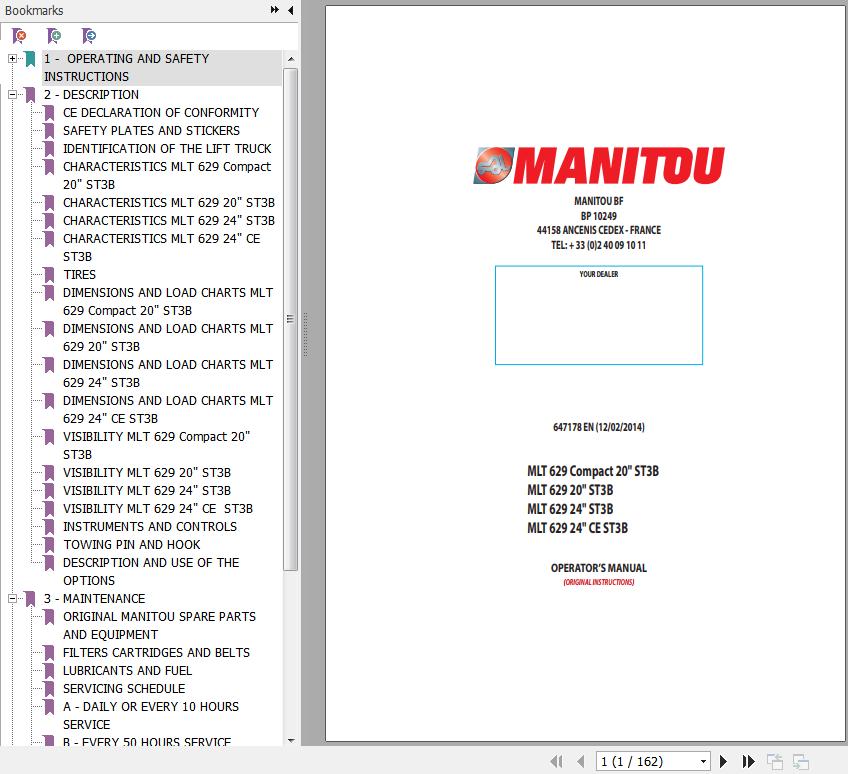This screenshot has width=848, height=774.
Task: Click the next view icon
Action: tap(801, 762)
